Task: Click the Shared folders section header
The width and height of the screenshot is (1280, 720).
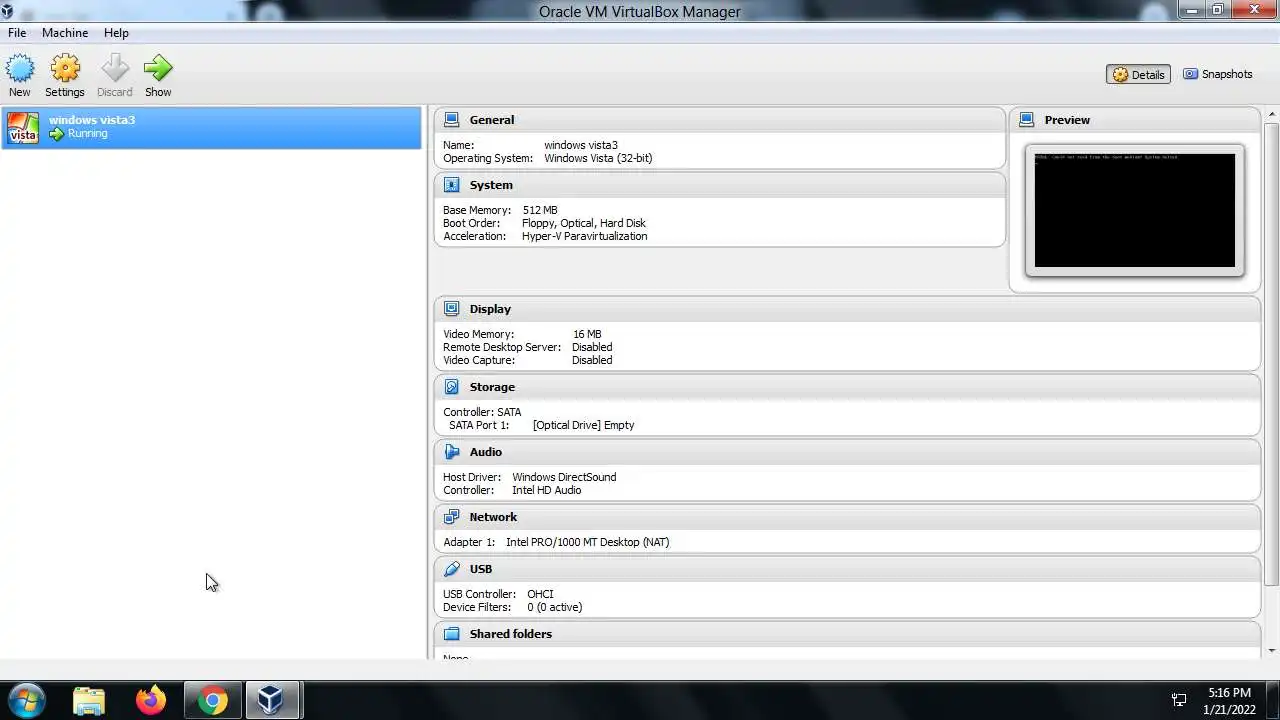Action: click(x=847, y=634)
